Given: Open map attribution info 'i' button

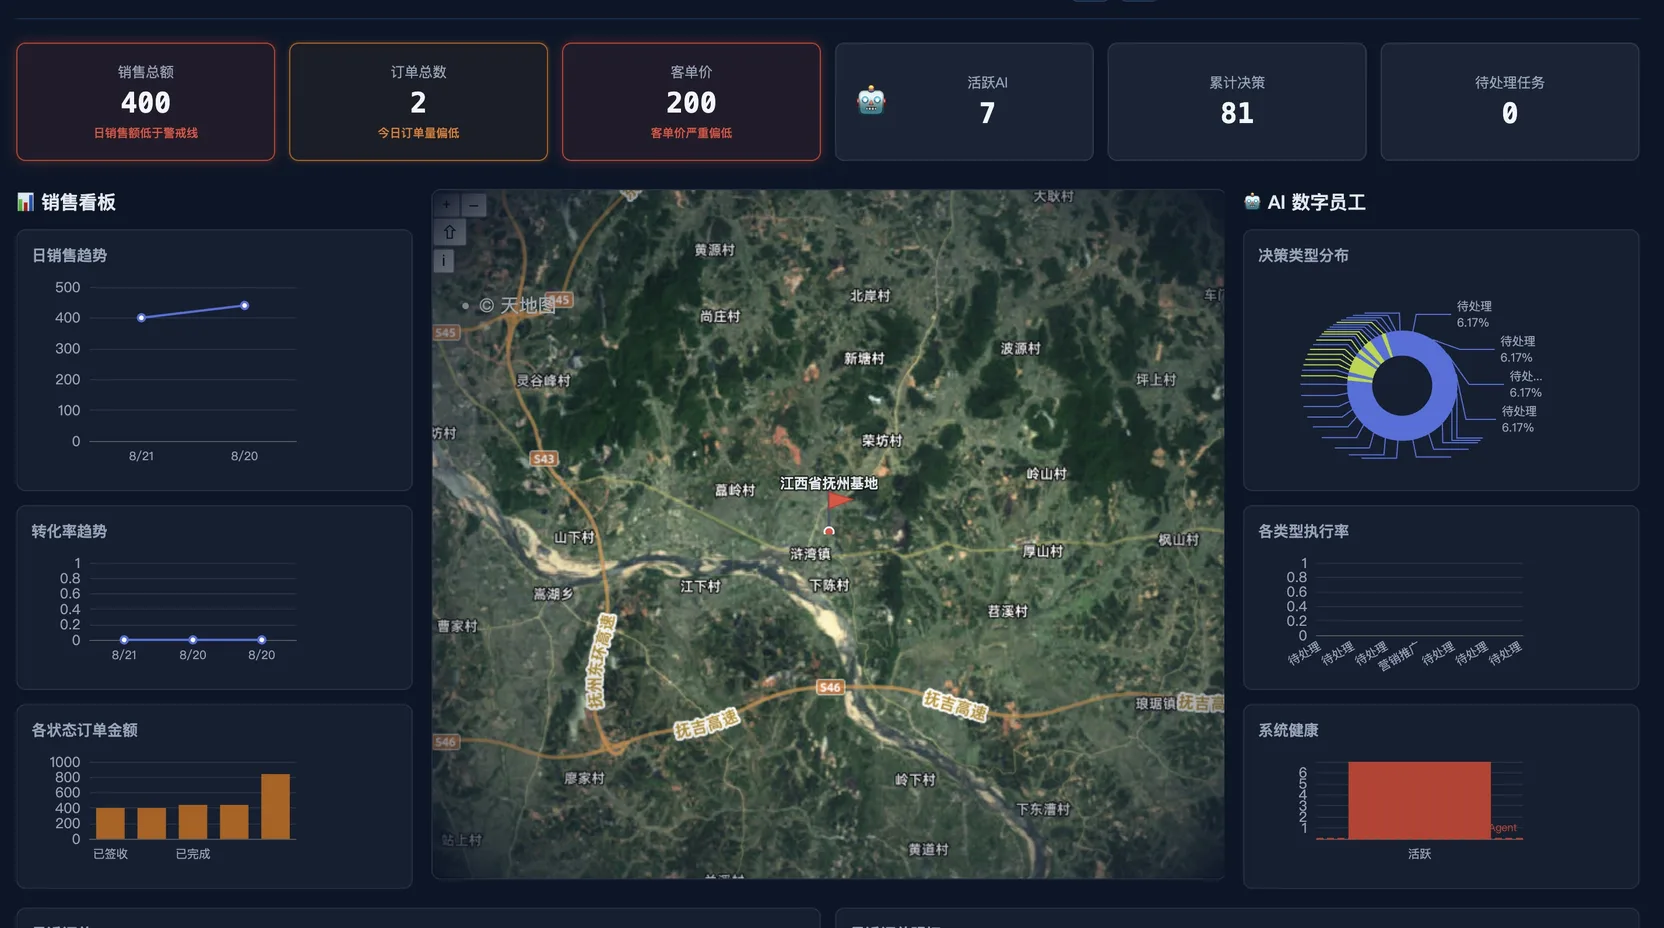Looking at the screenshot, I should point(444,261).
